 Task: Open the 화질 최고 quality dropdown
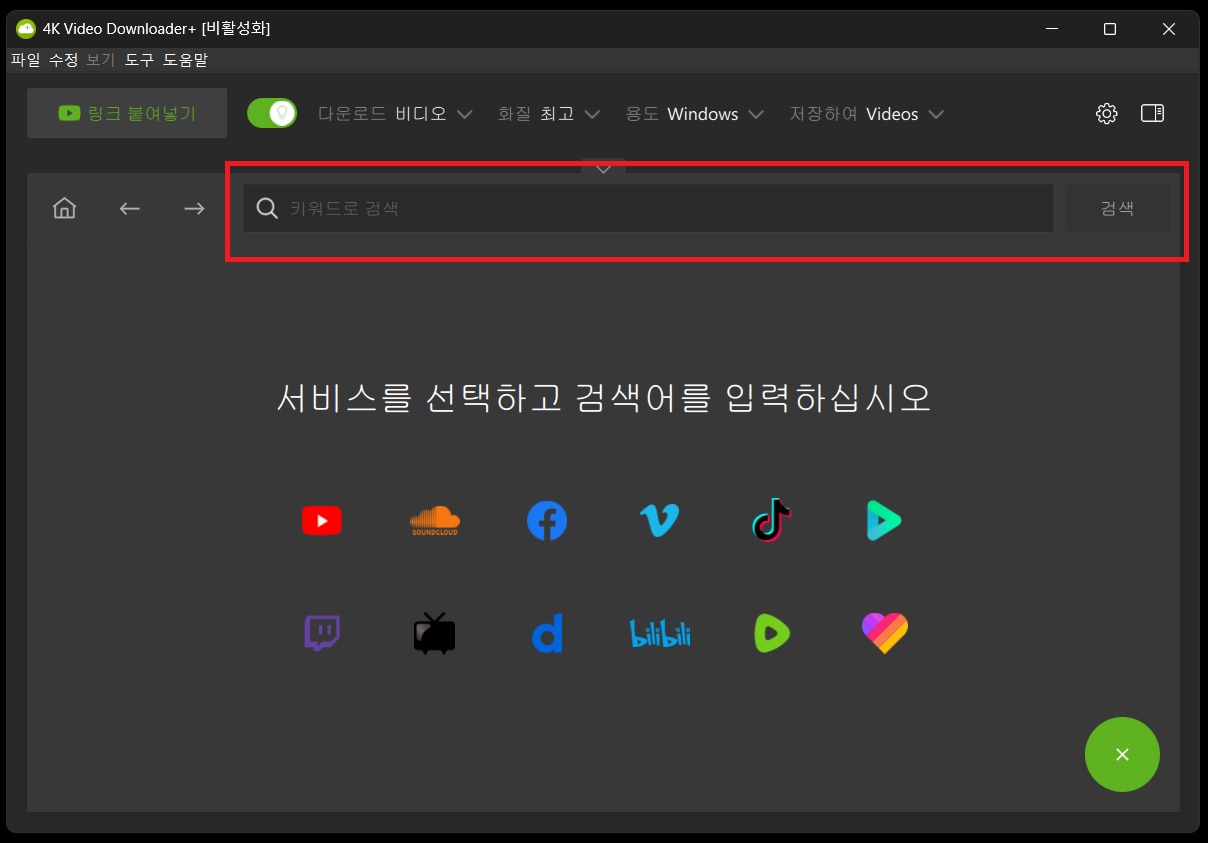click(x=549, y=114)
